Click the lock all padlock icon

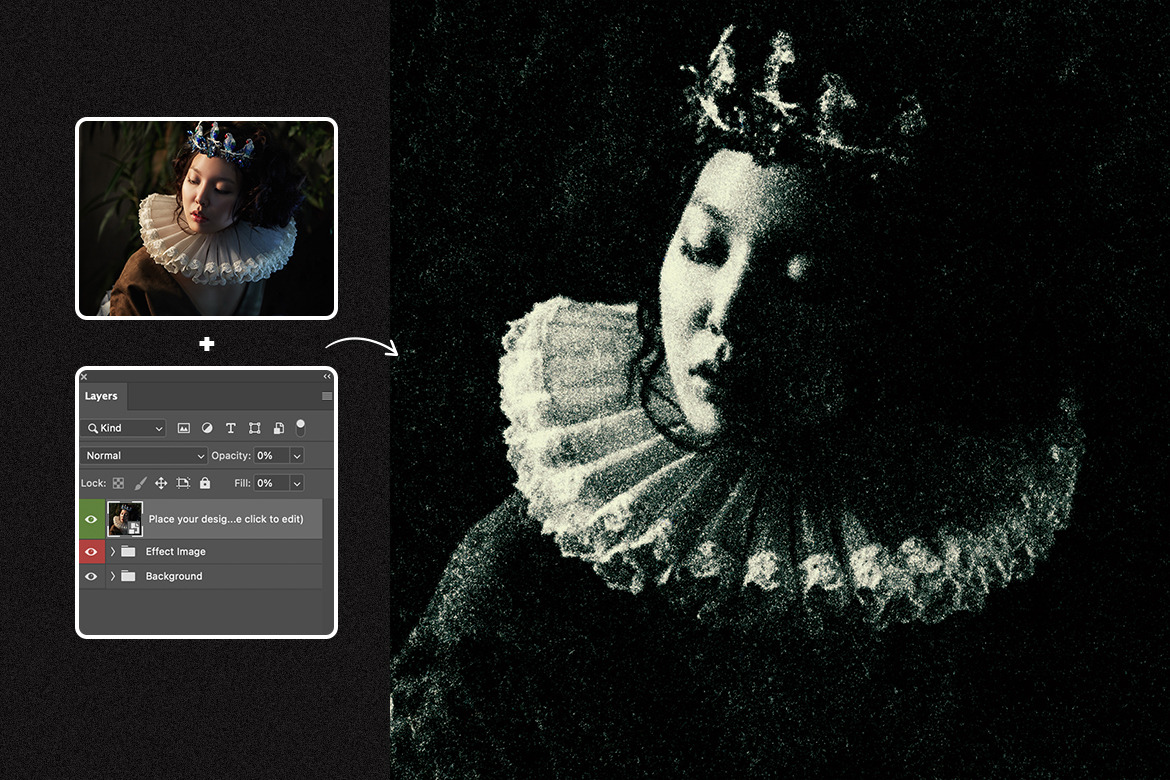coord(205,483)
